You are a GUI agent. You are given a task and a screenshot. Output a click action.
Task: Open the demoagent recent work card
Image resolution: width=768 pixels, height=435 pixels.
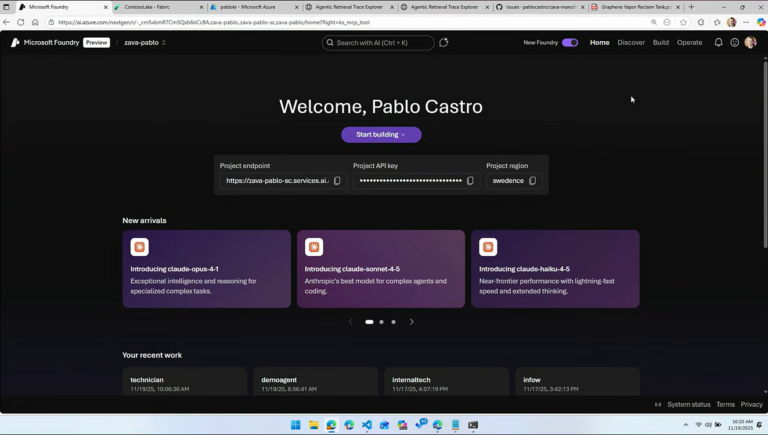[x=315, y=382]
